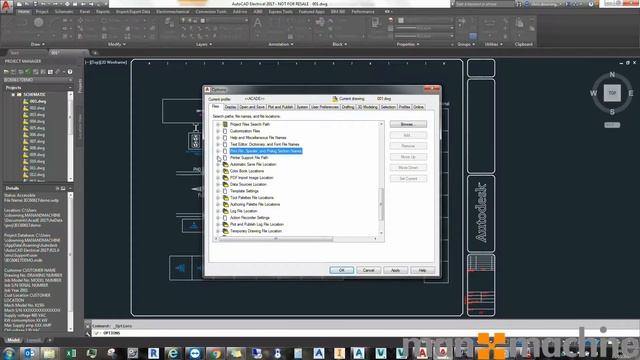Click the folder icon beside Automatic Save File Location

tap(225, 164)
